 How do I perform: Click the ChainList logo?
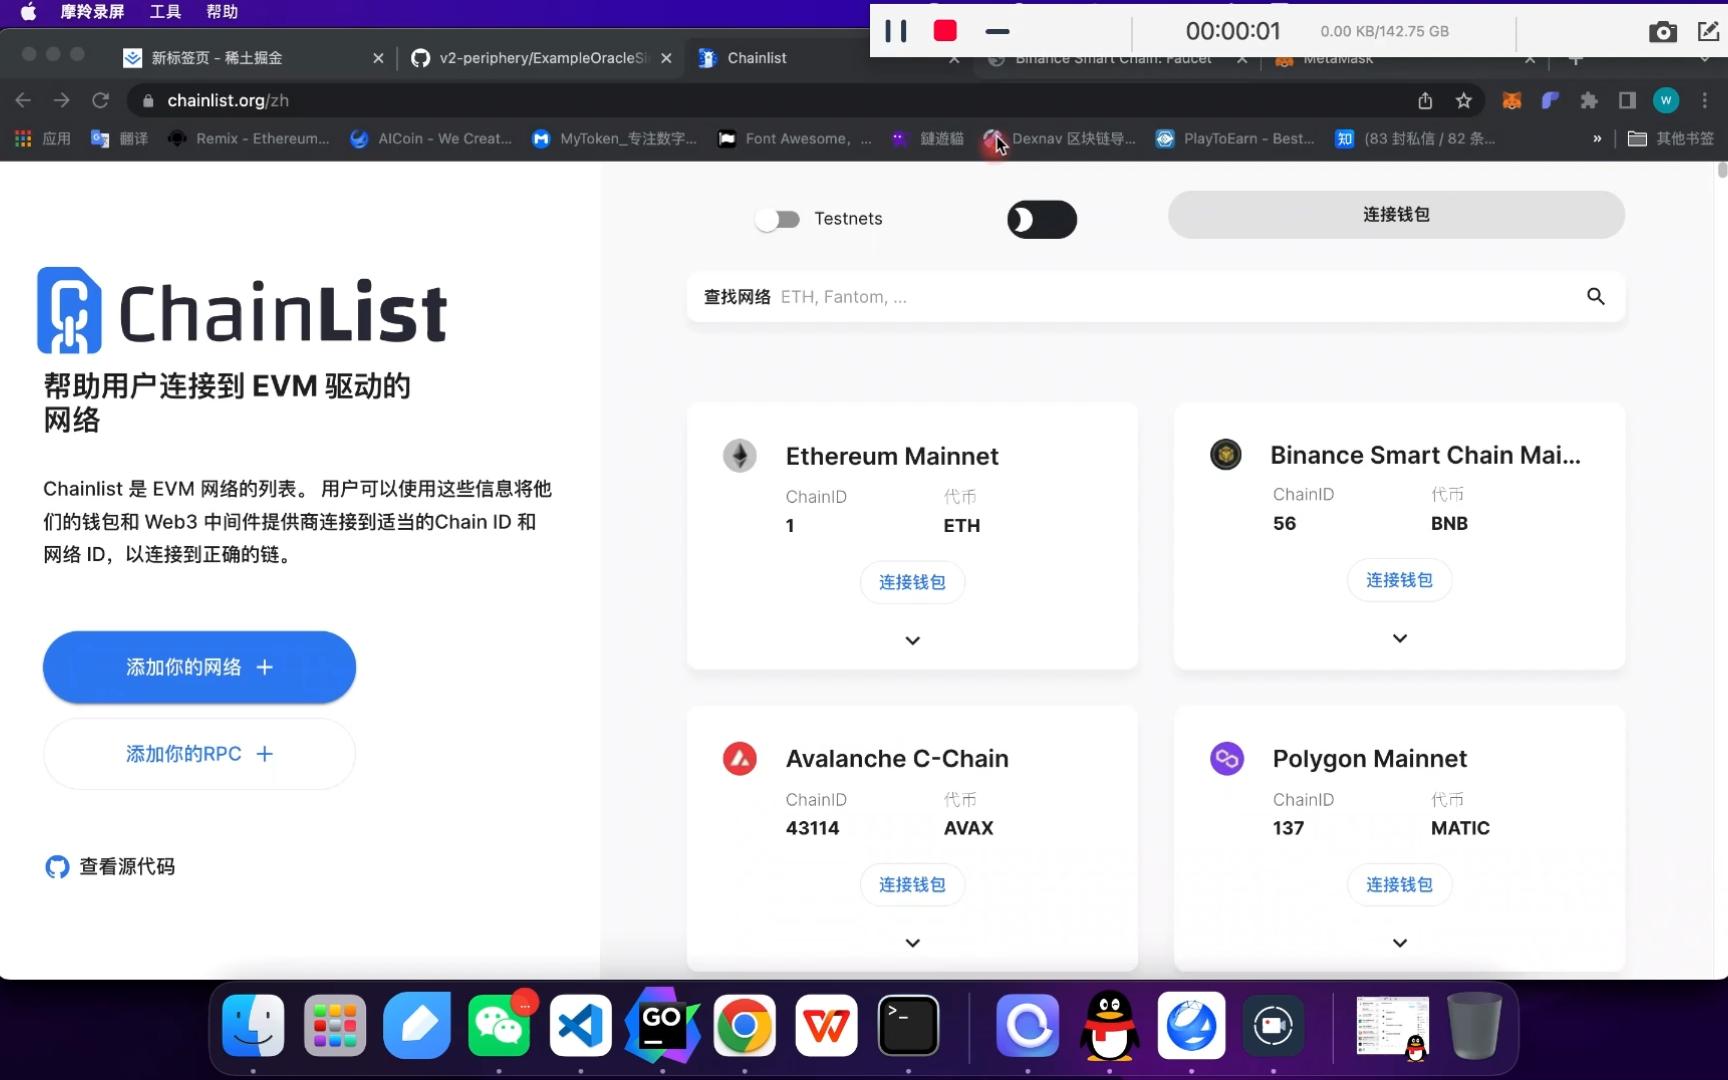[242, 311]
